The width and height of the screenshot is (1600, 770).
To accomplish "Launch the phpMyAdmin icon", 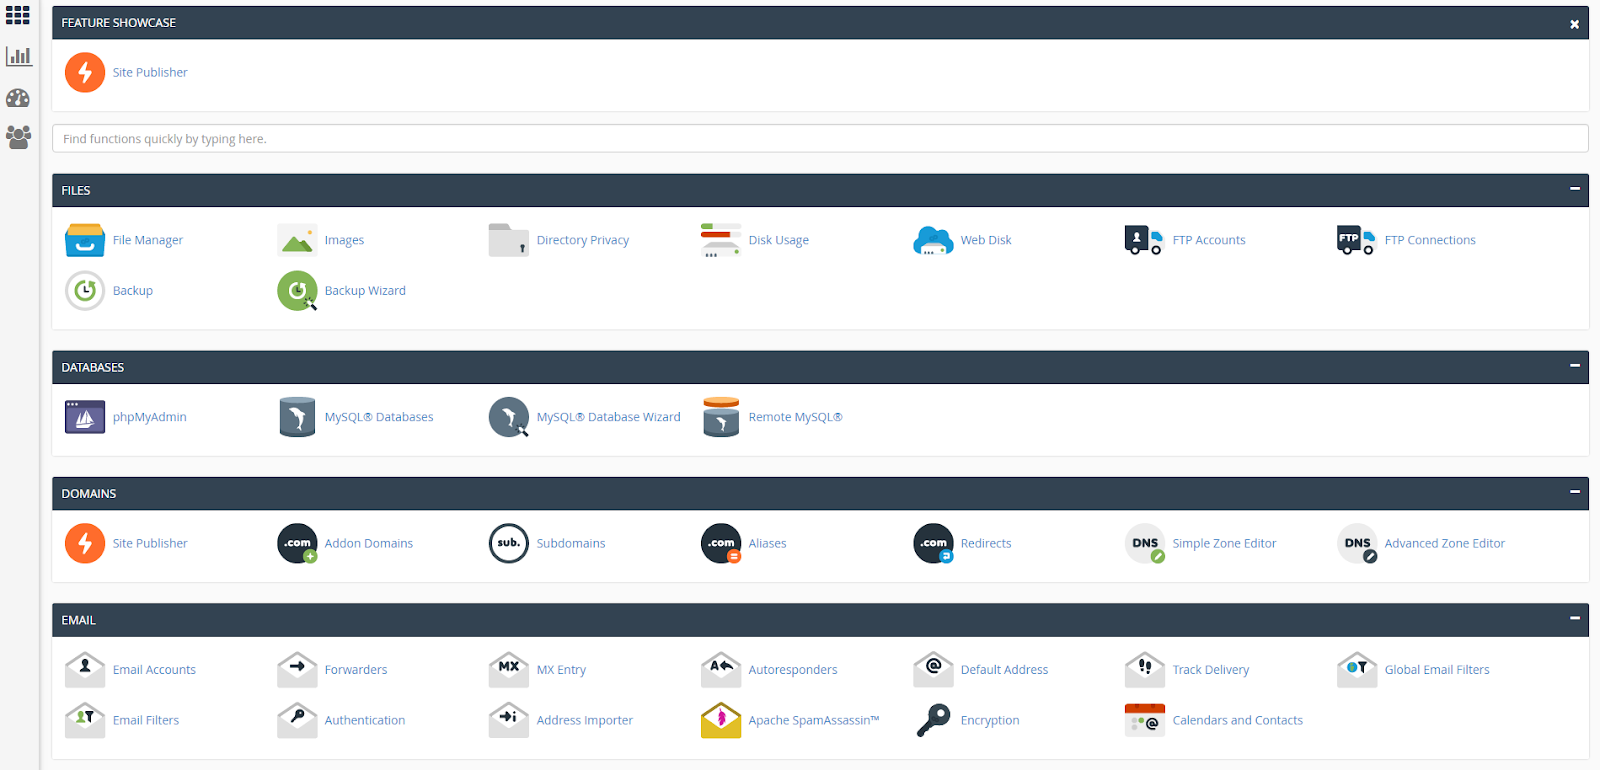I will [x=85, y=417].
